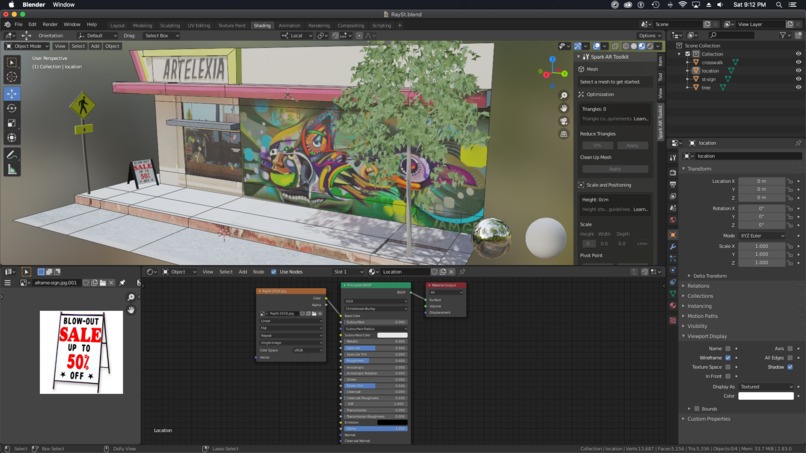Open the Object properties tab (orange square)
The height and width of the screenshot is (453, 806).
(672, 235)
